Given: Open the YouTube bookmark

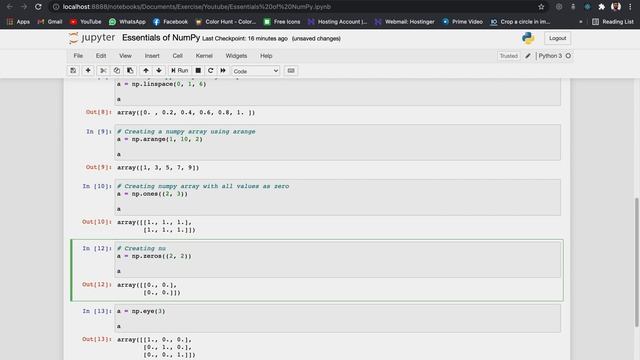Looking at the screenshot, I should pos(86,22).
